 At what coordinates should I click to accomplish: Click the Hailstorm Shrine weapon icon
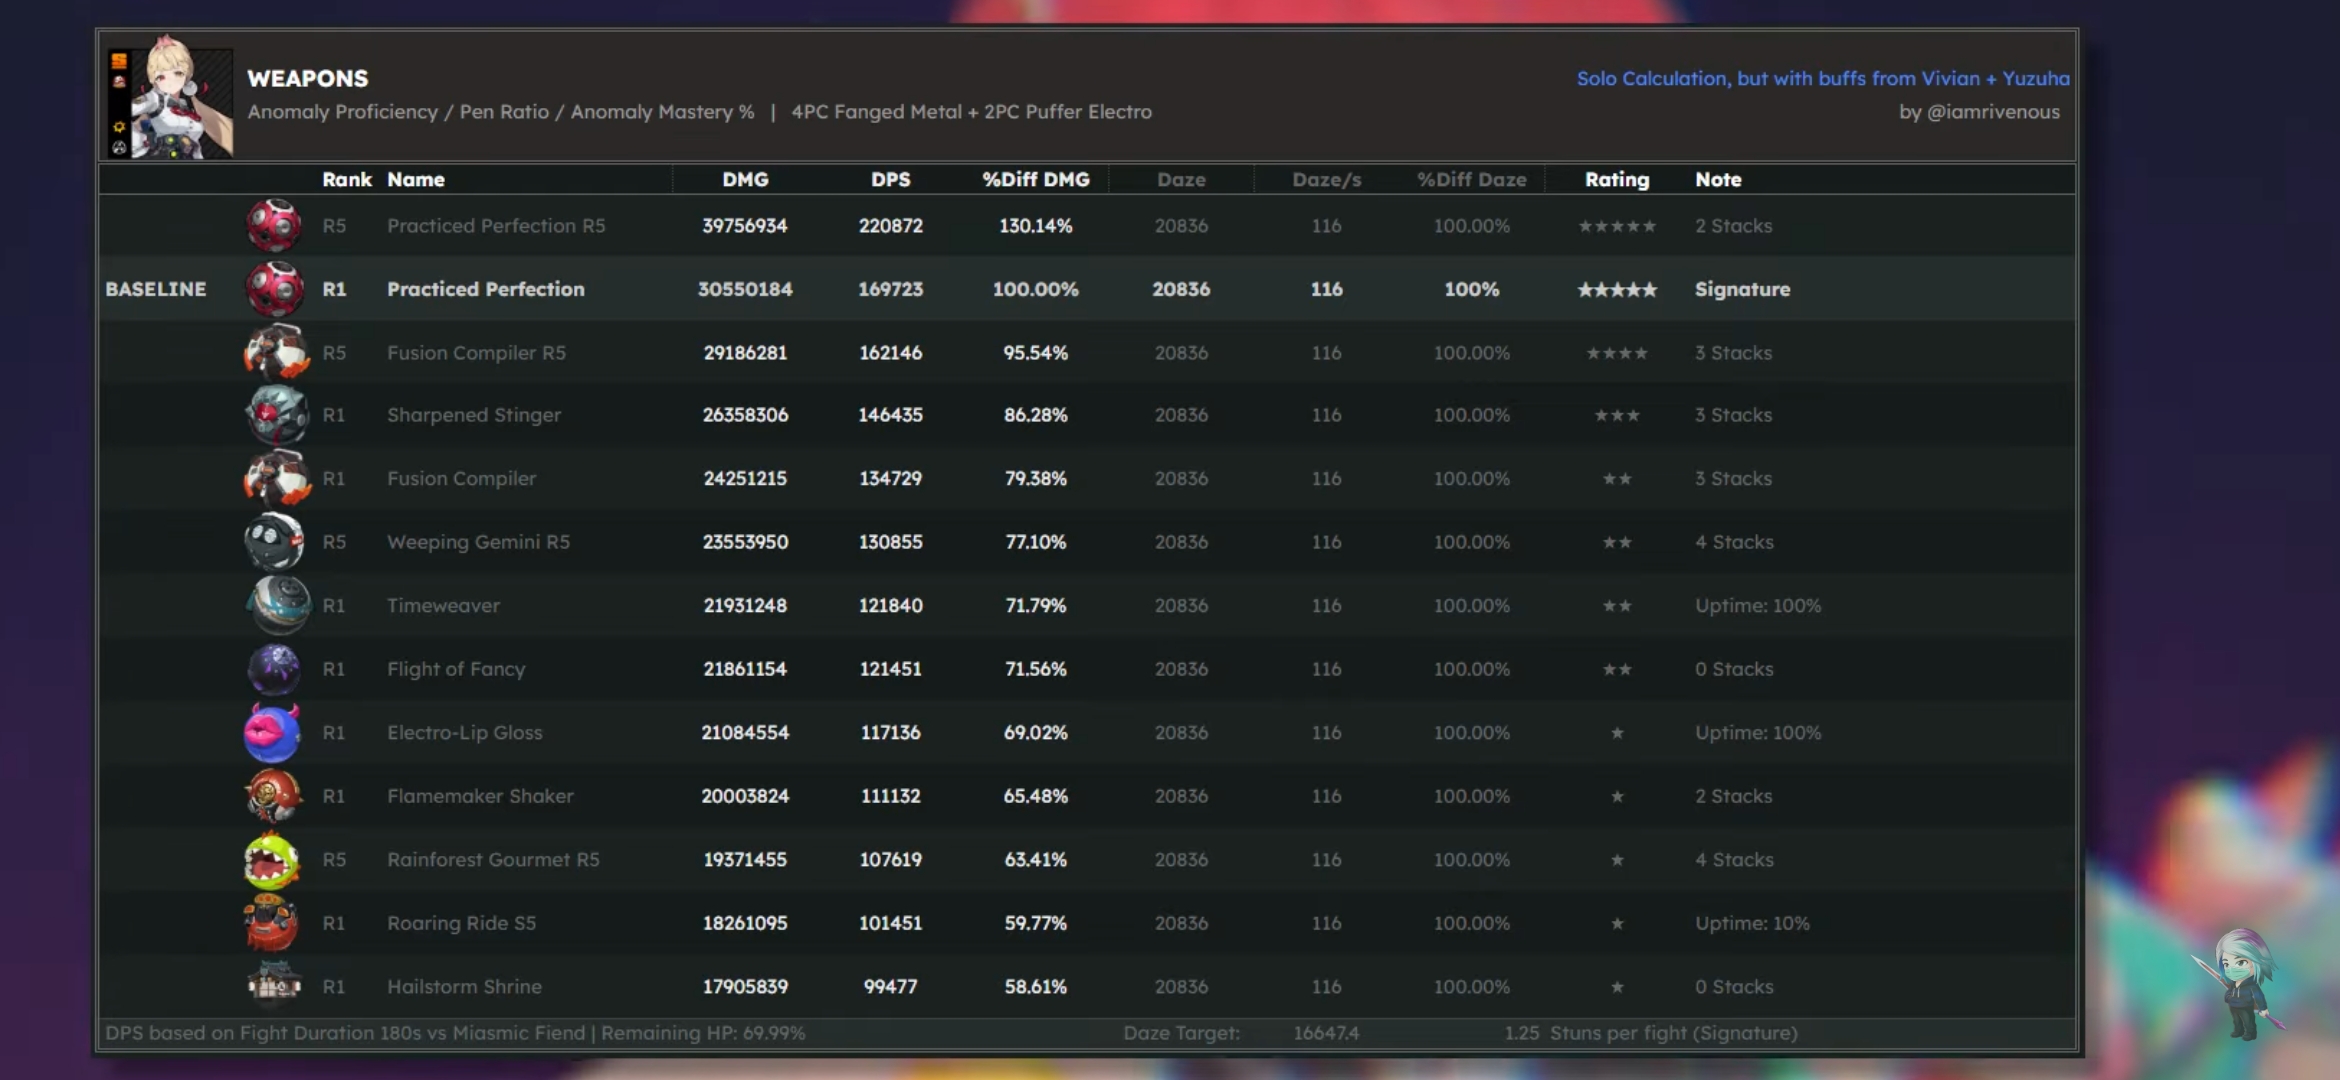[273, 985]
